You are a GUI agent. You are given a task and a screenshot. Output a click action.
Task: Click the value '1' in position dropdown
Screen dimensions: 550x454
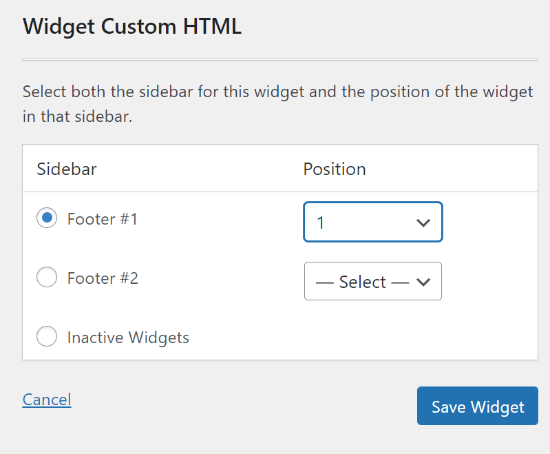pyautogui.click(x=320, y=223)
